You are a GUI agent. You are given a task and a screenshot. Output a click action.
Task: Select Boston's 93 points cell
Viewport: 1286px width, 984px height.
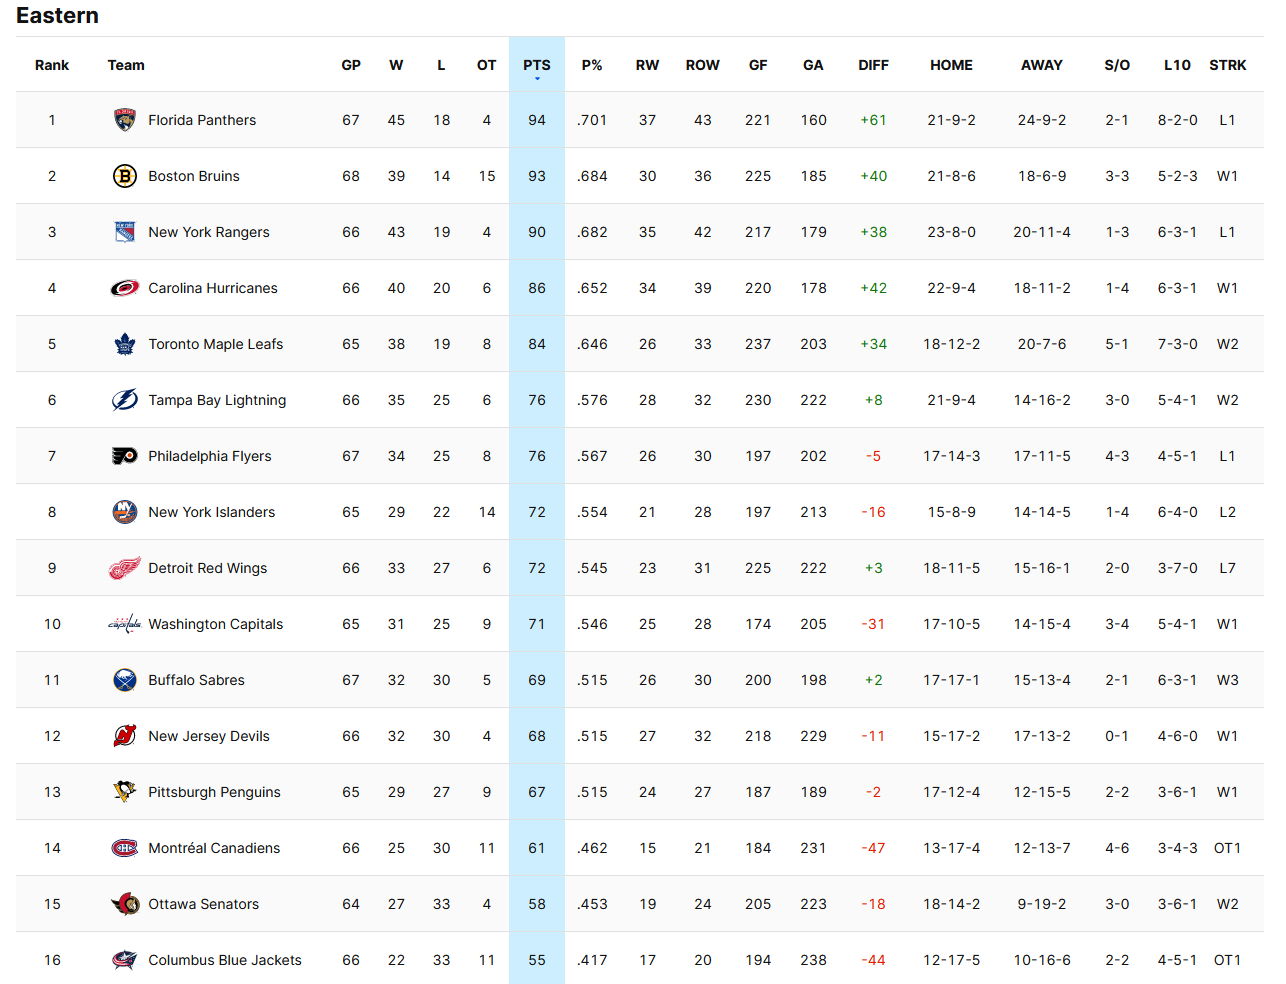(537, 176)
